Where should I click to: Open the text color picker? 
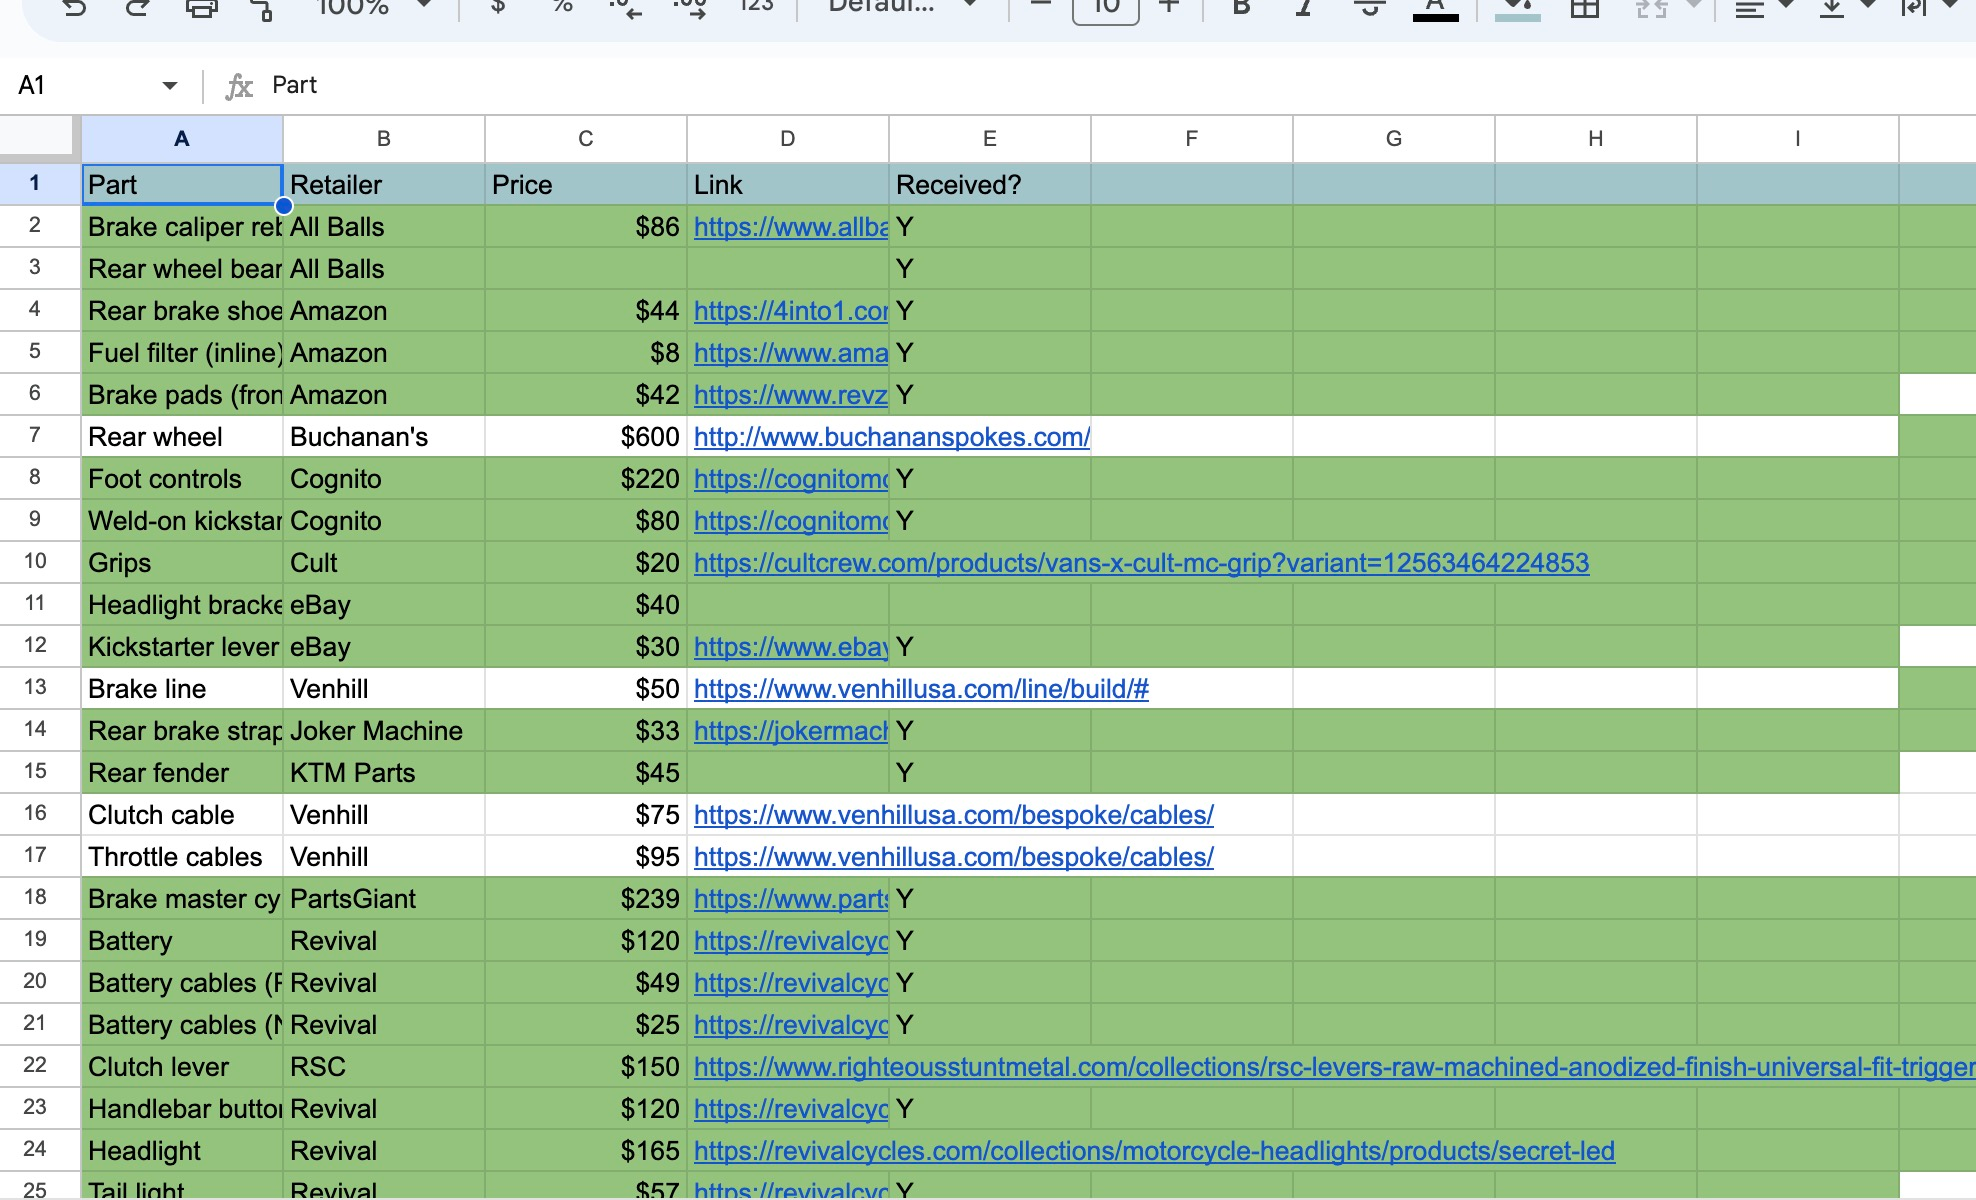point(1435,8)
